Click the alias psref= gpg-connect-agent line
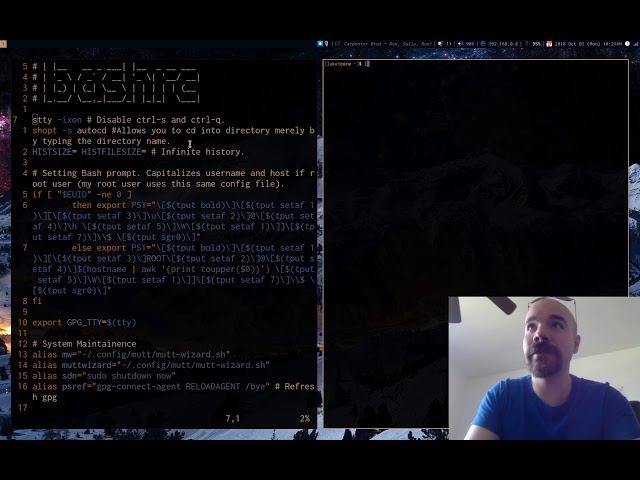 (173, 391)
